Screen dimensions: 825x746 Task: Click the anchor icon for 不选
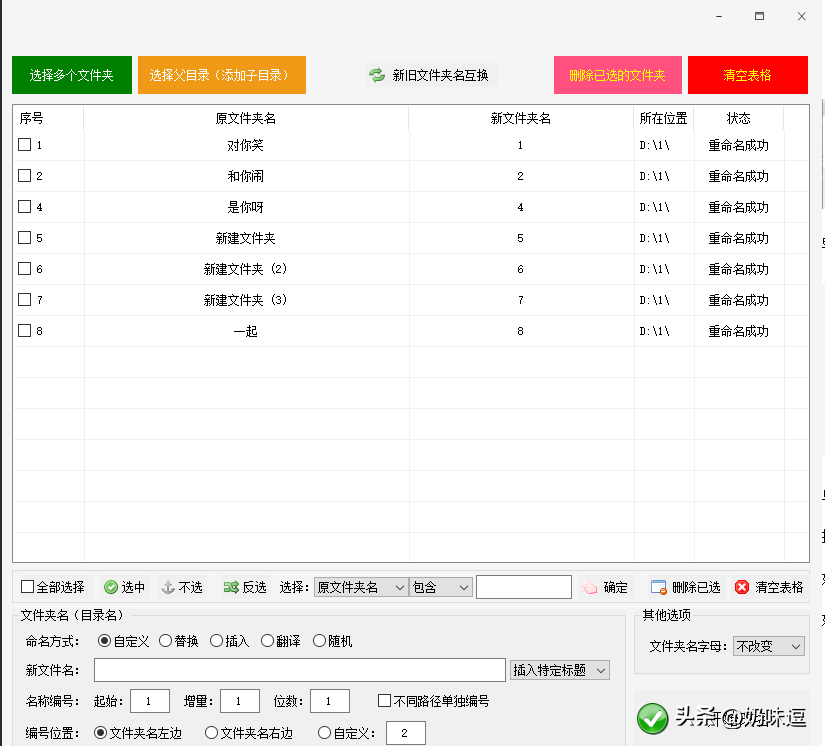tap(168, 587)
